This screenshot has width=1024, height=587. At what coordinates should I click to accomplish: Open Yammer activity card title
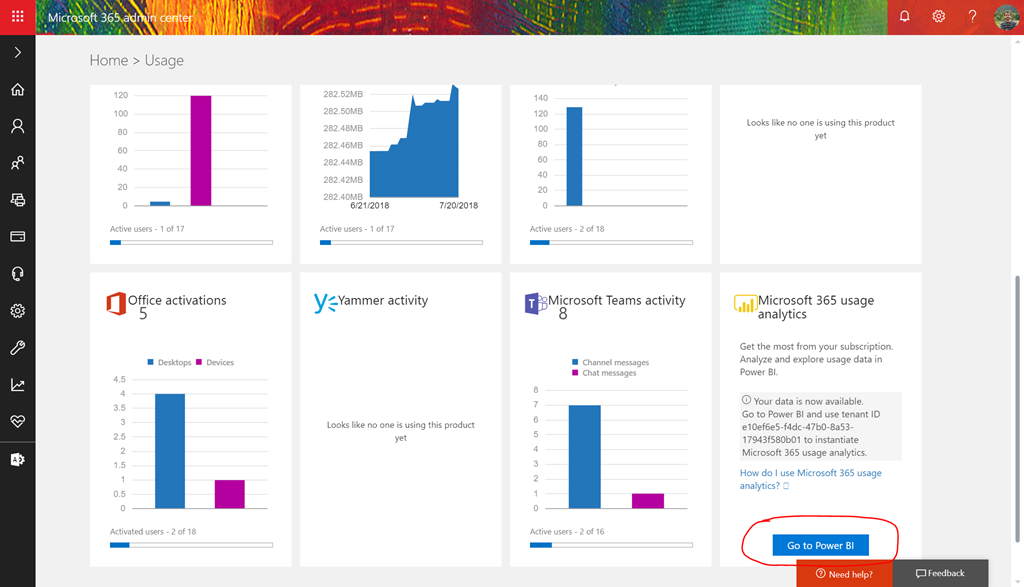tap(383, 300)
